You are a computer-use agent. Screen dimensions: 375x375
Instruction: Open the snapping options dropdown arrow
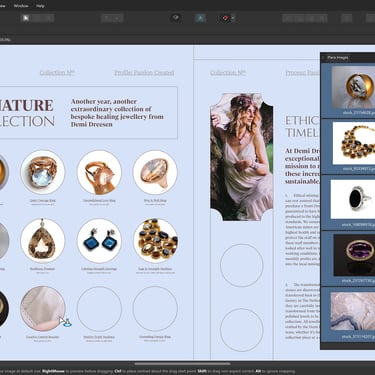point(233,18)
